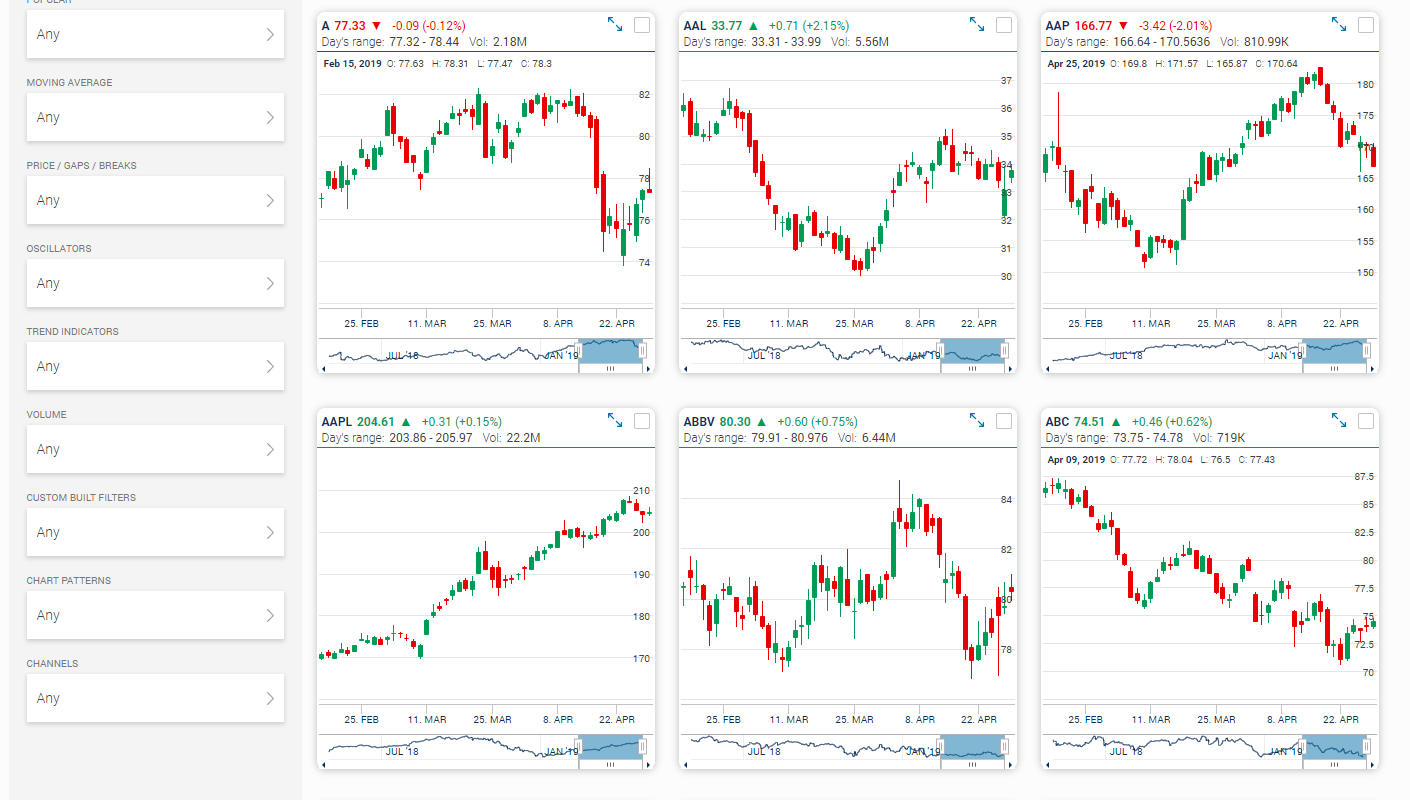Expand the Custom Built Filters selector

155,532
